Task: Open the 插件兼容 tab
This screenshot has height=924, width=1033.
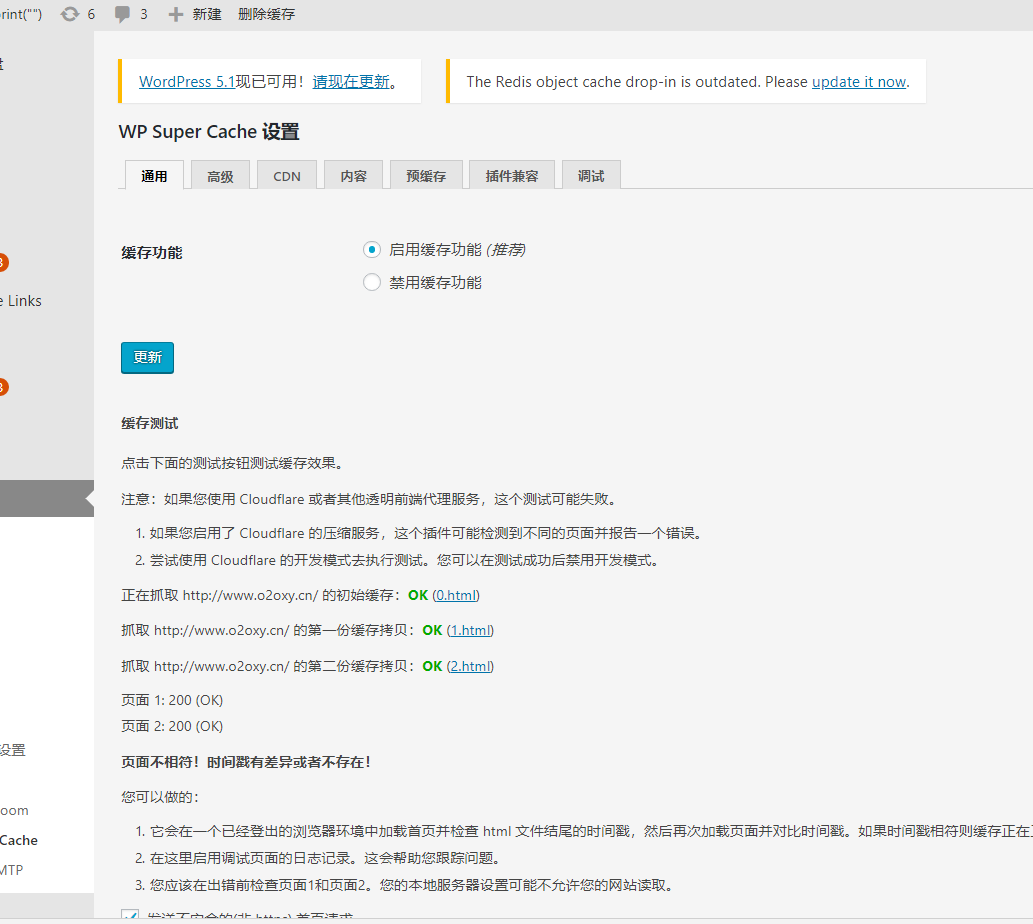Action: (512, 176)
